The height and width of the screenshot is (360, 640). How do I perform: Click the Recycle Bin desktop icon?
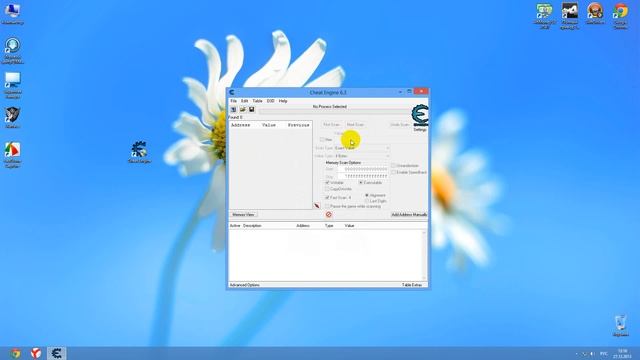click(620, 325)
